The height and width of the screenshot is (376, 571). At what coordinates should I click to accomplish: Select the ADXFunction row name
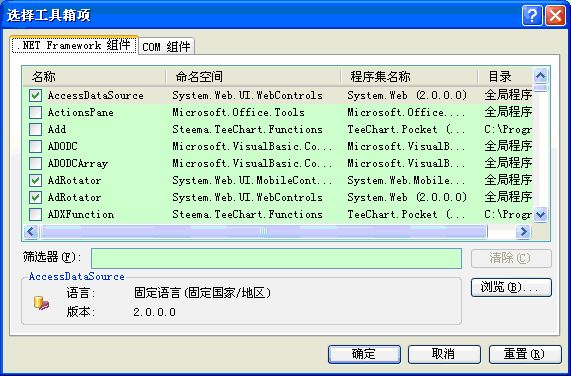[80, 214]
